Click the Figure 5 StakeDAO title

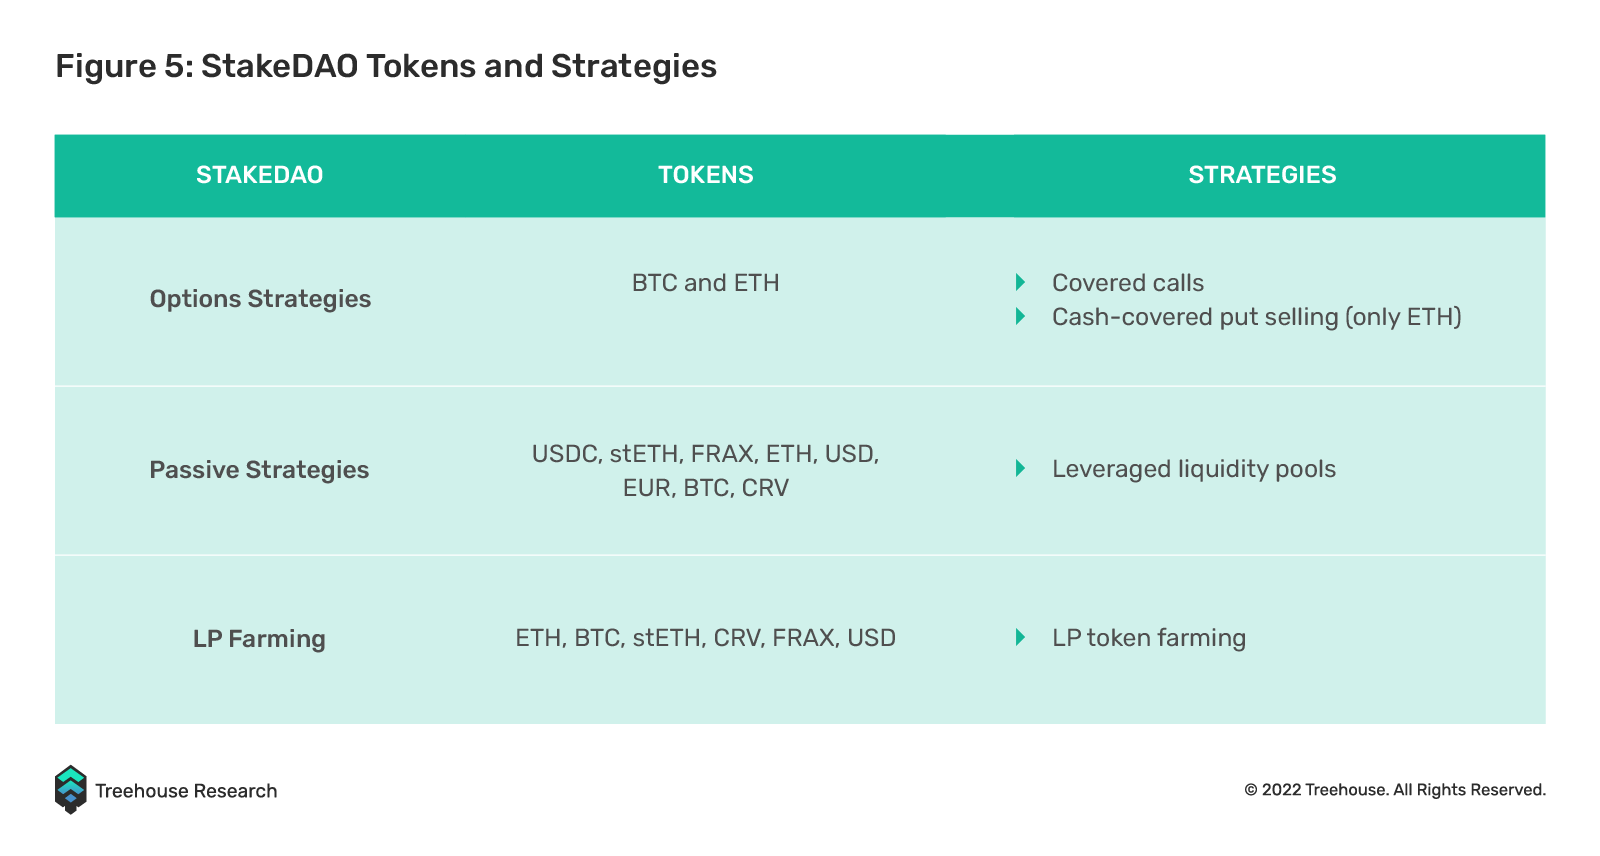click(386, 66)
